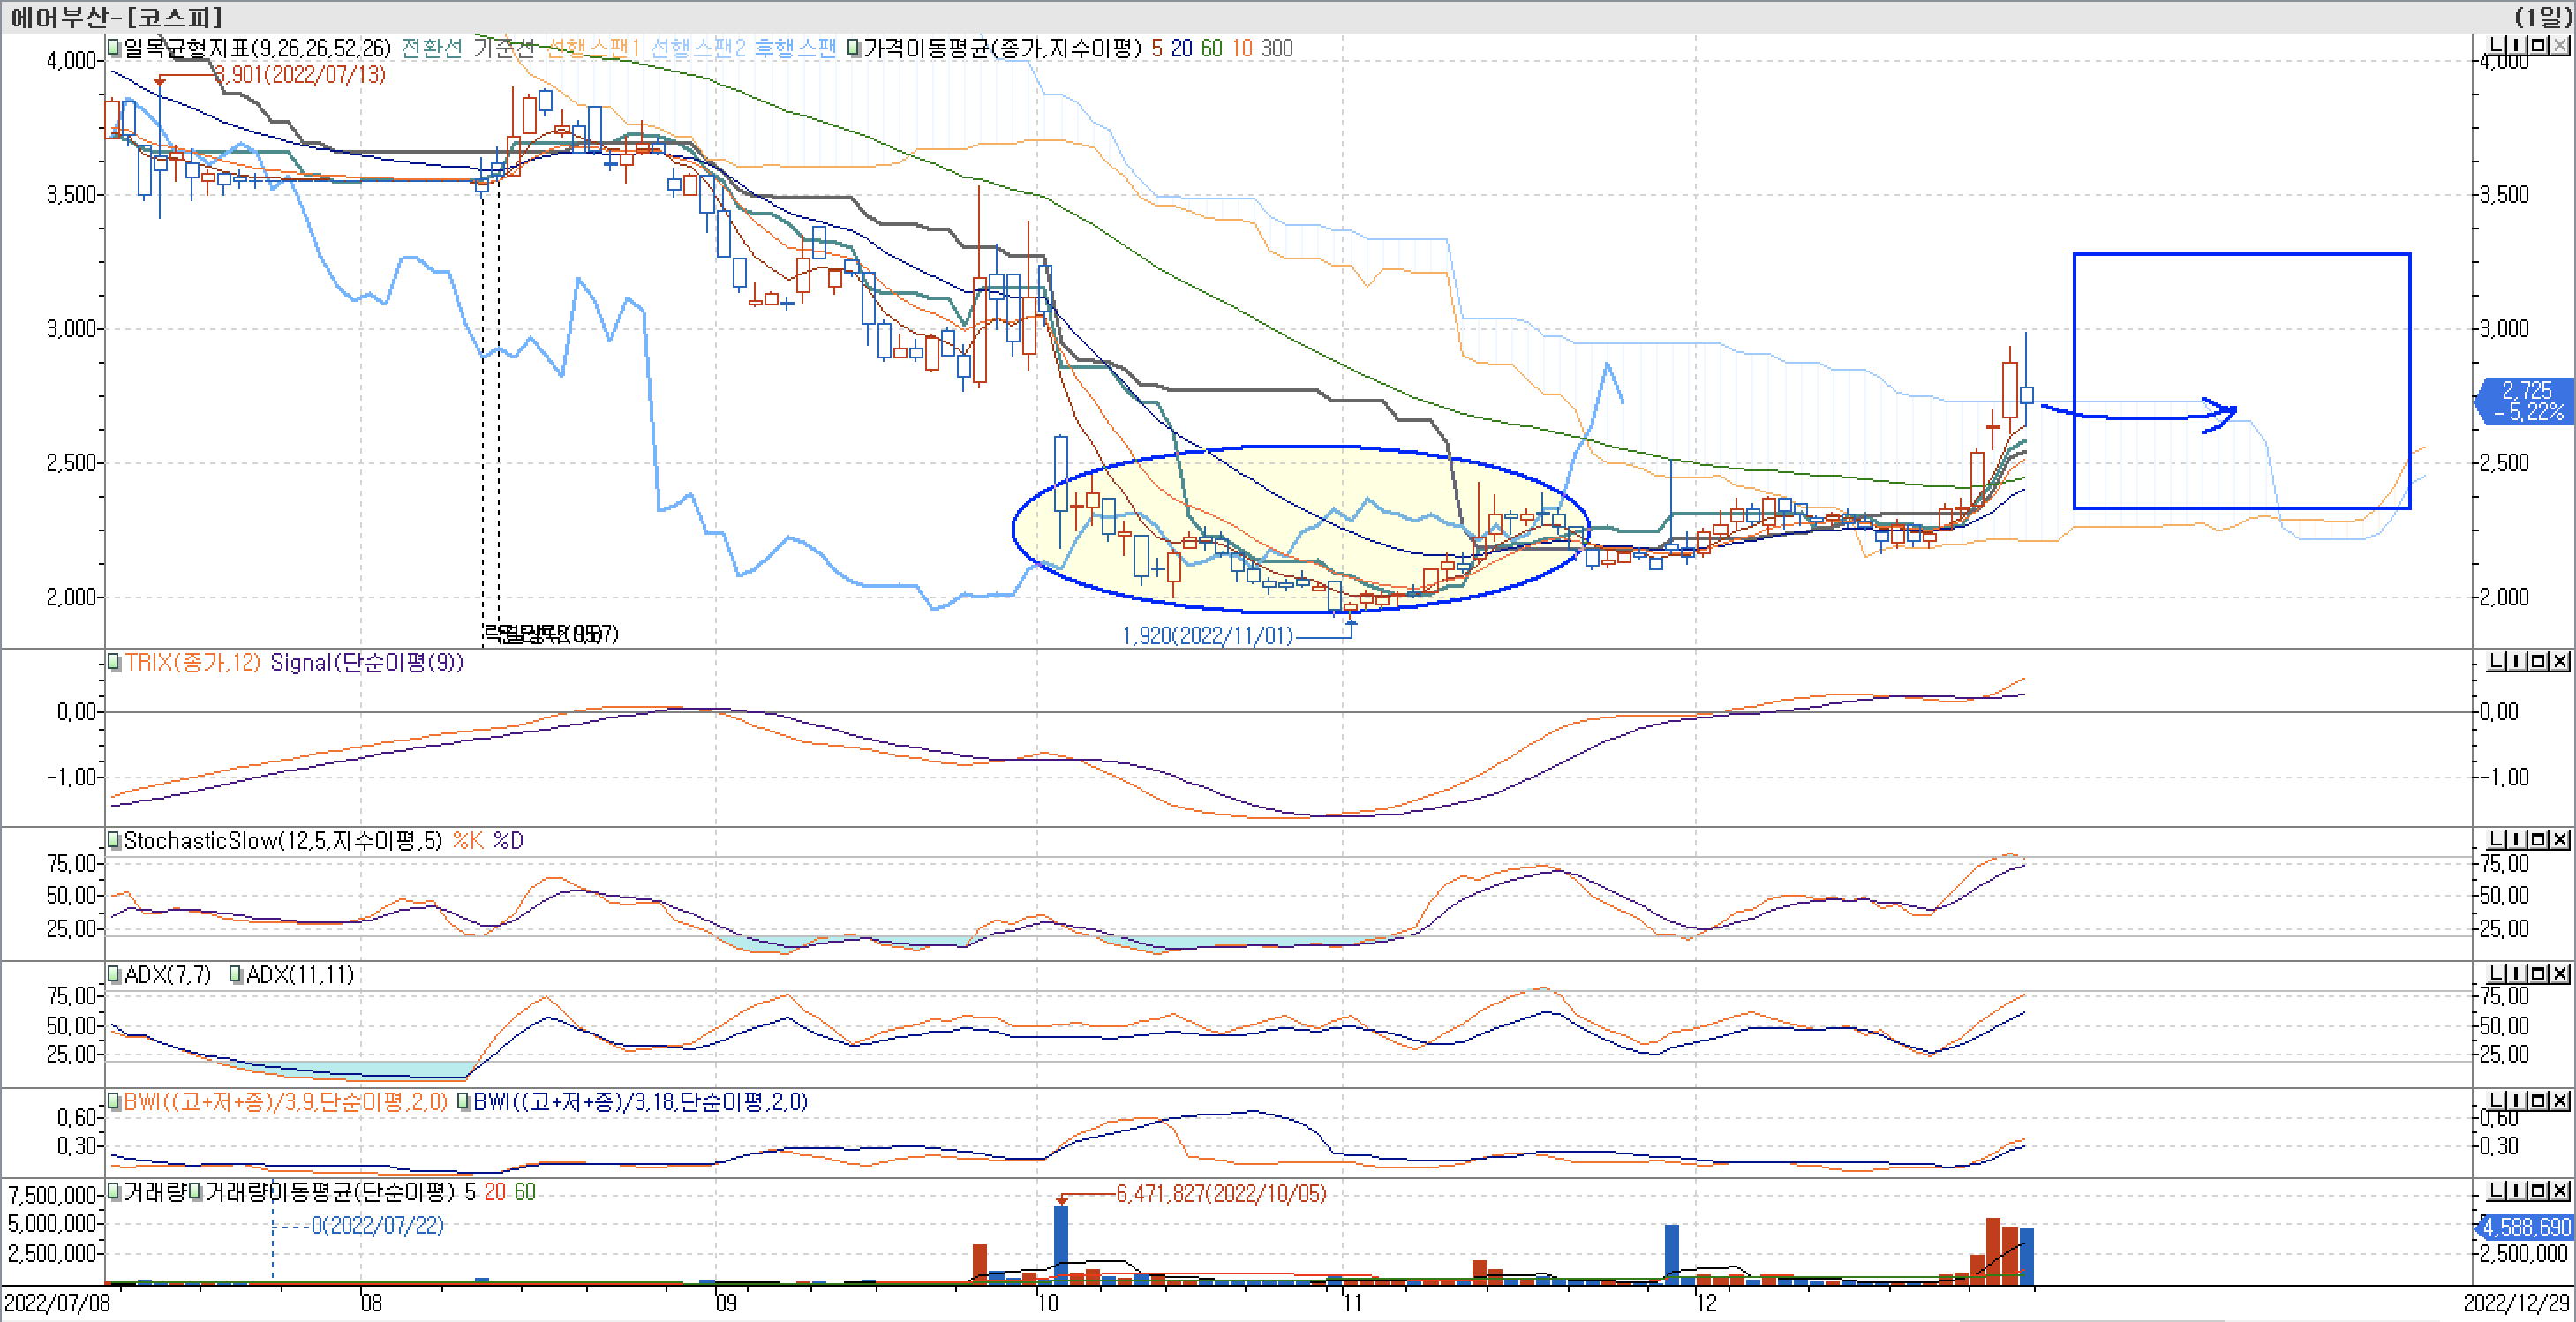This screenshot has width=2576, height=1322.
Task: Click the 에어부산-[코스피] chart title
Action: (x=116, y=16)
